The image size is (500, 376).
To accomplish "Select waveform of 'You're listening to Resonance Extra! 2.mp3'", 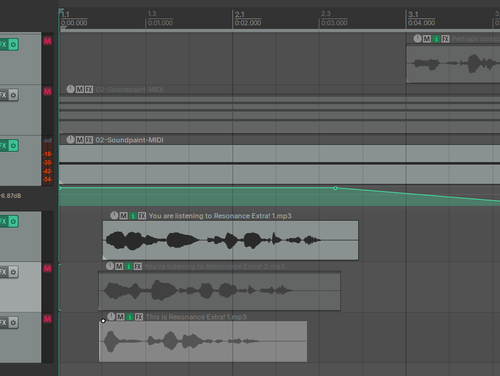I will coord(219,290).
